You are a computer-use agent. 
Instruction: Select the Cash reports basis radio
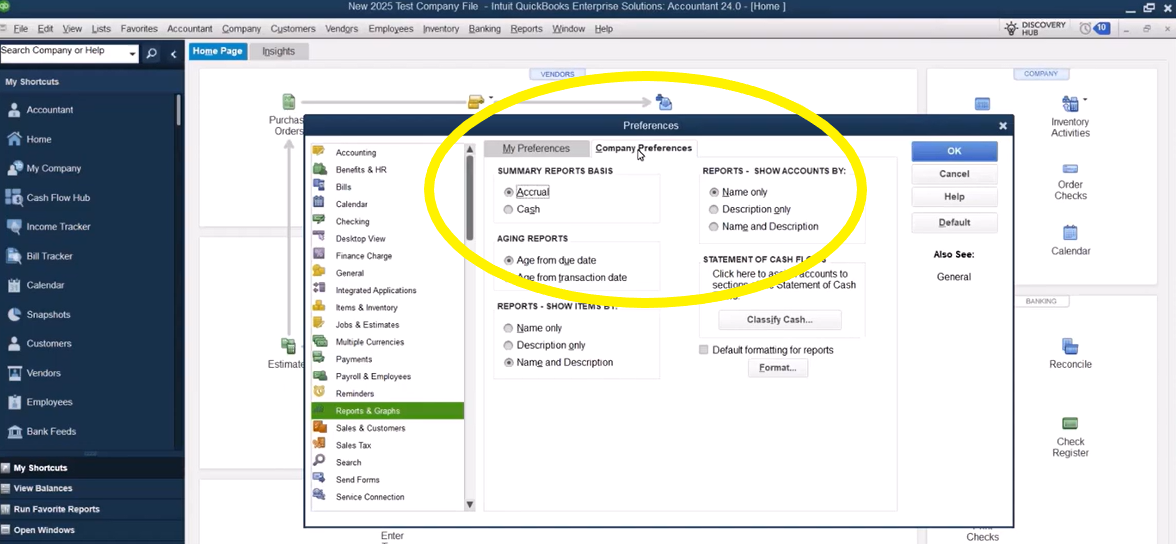click(x=509, y=210)
